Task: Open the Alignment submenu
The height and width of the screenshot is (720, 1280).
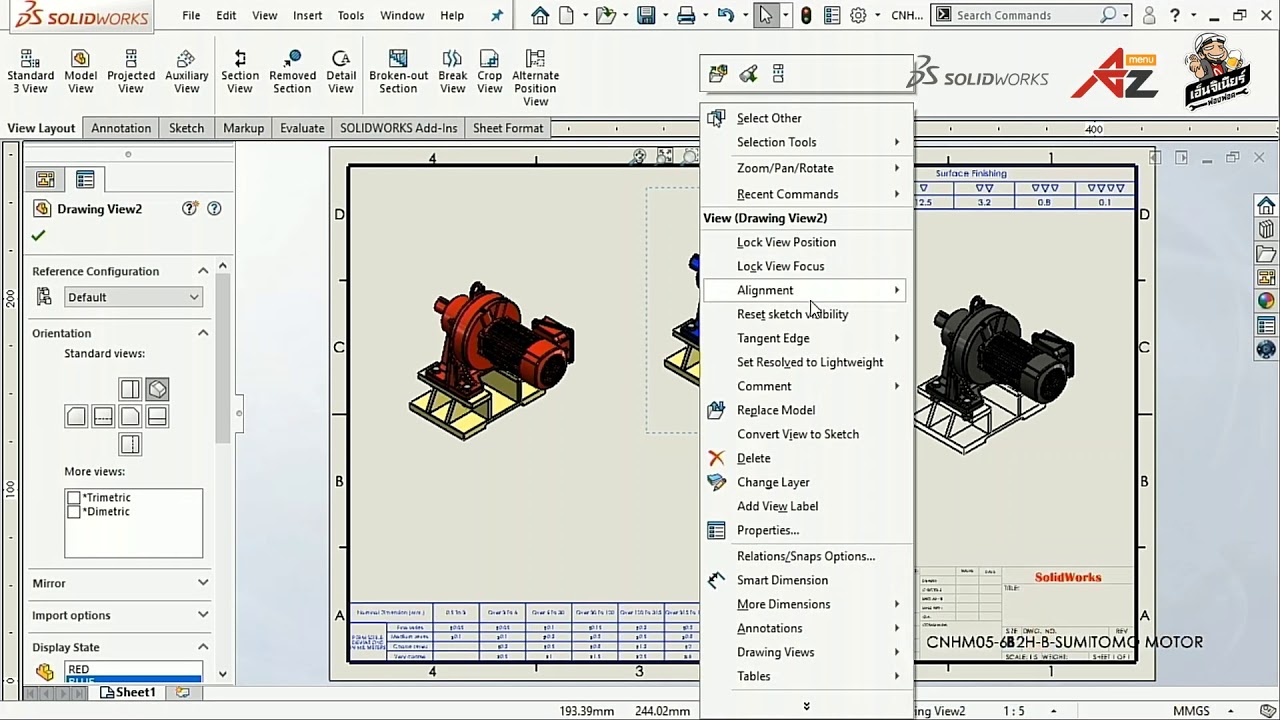Action: click(x=807, y=290)
